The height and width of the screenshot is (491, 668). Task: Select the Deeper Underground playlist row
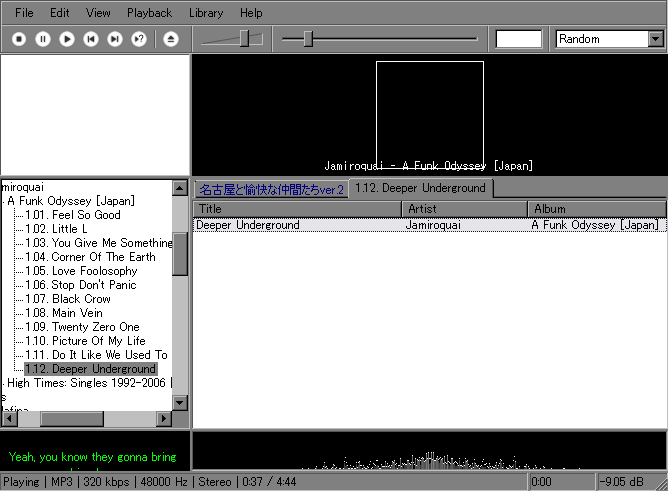click(x=429, y=225)
